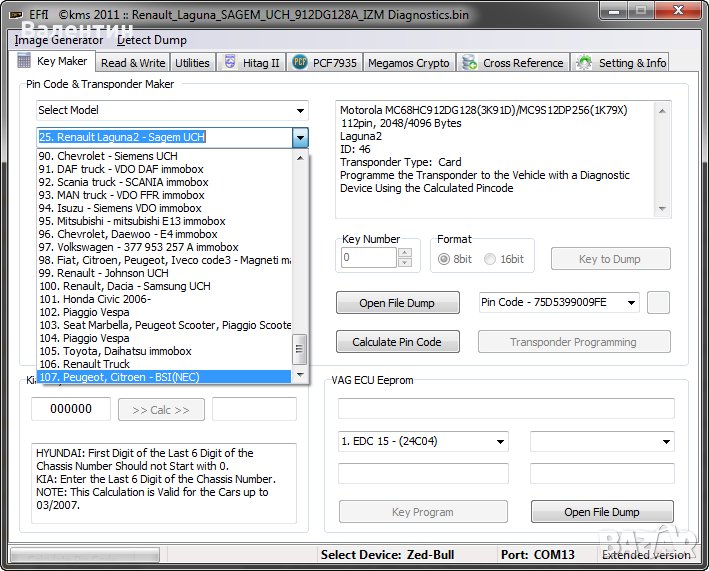Click the Setting & Info gear icon
Image resolution: width=709 pixels, height=571 pixels.
585,63
